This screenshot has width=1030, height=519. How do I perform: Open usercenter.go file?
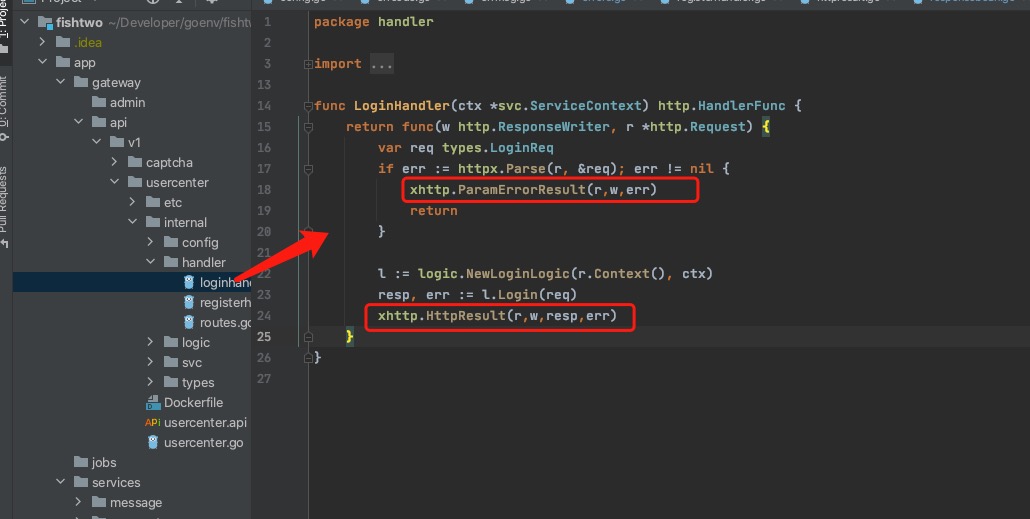pyautogui.click(x=204, y=442)
